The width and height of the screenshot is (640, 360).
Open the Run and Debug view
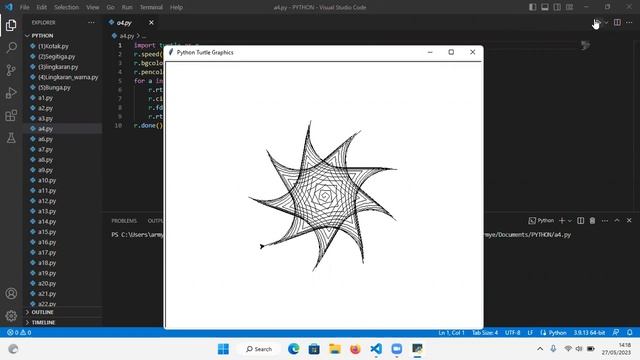pyautogui.click(x=11, y=93)
